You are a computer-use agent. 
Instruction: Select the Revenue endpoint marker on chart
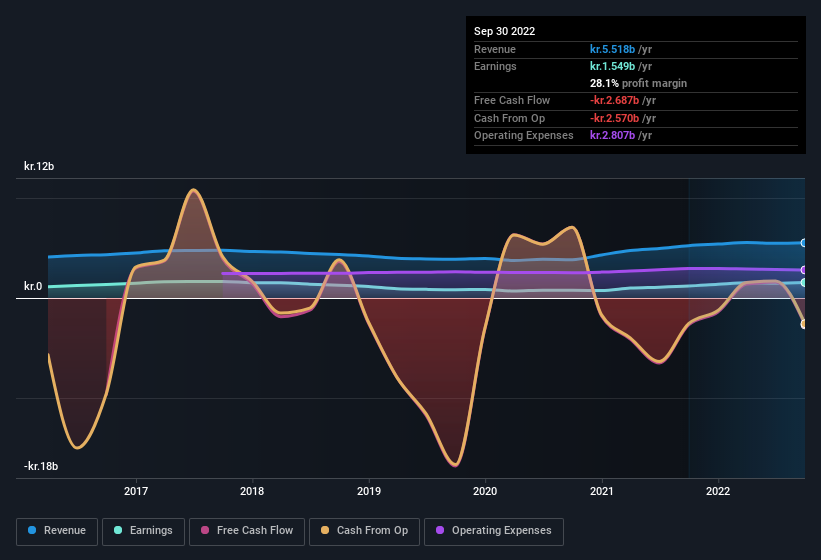pos(804,243)
